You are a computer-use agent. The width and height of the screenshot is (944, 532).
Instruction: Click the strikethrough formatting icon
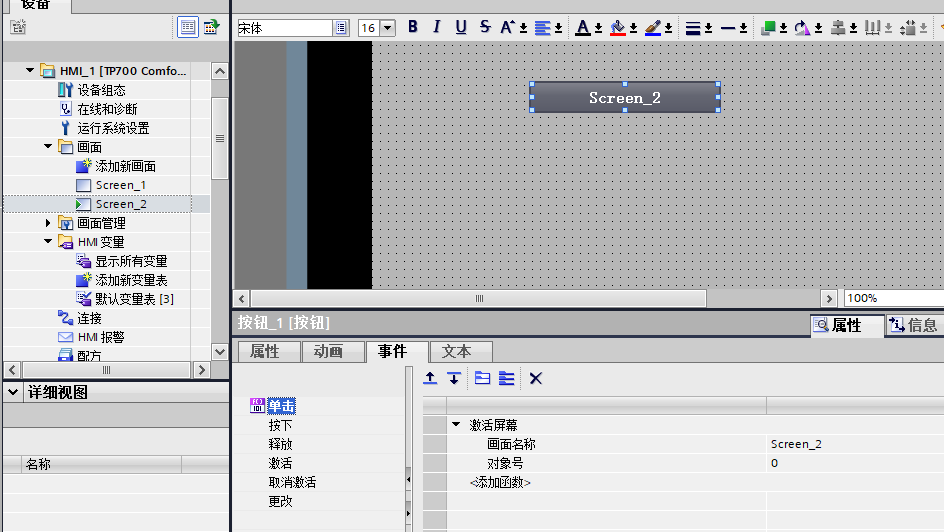[485, 28]
